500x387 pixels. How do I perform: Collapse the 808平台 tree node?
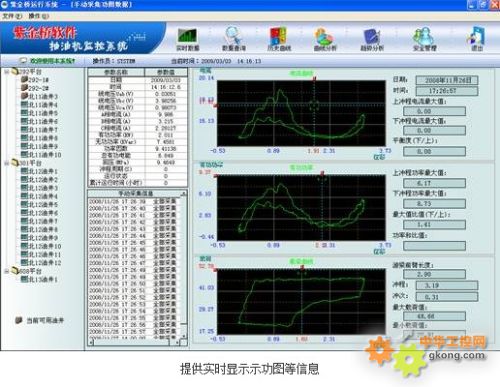[x=6, y=271]
